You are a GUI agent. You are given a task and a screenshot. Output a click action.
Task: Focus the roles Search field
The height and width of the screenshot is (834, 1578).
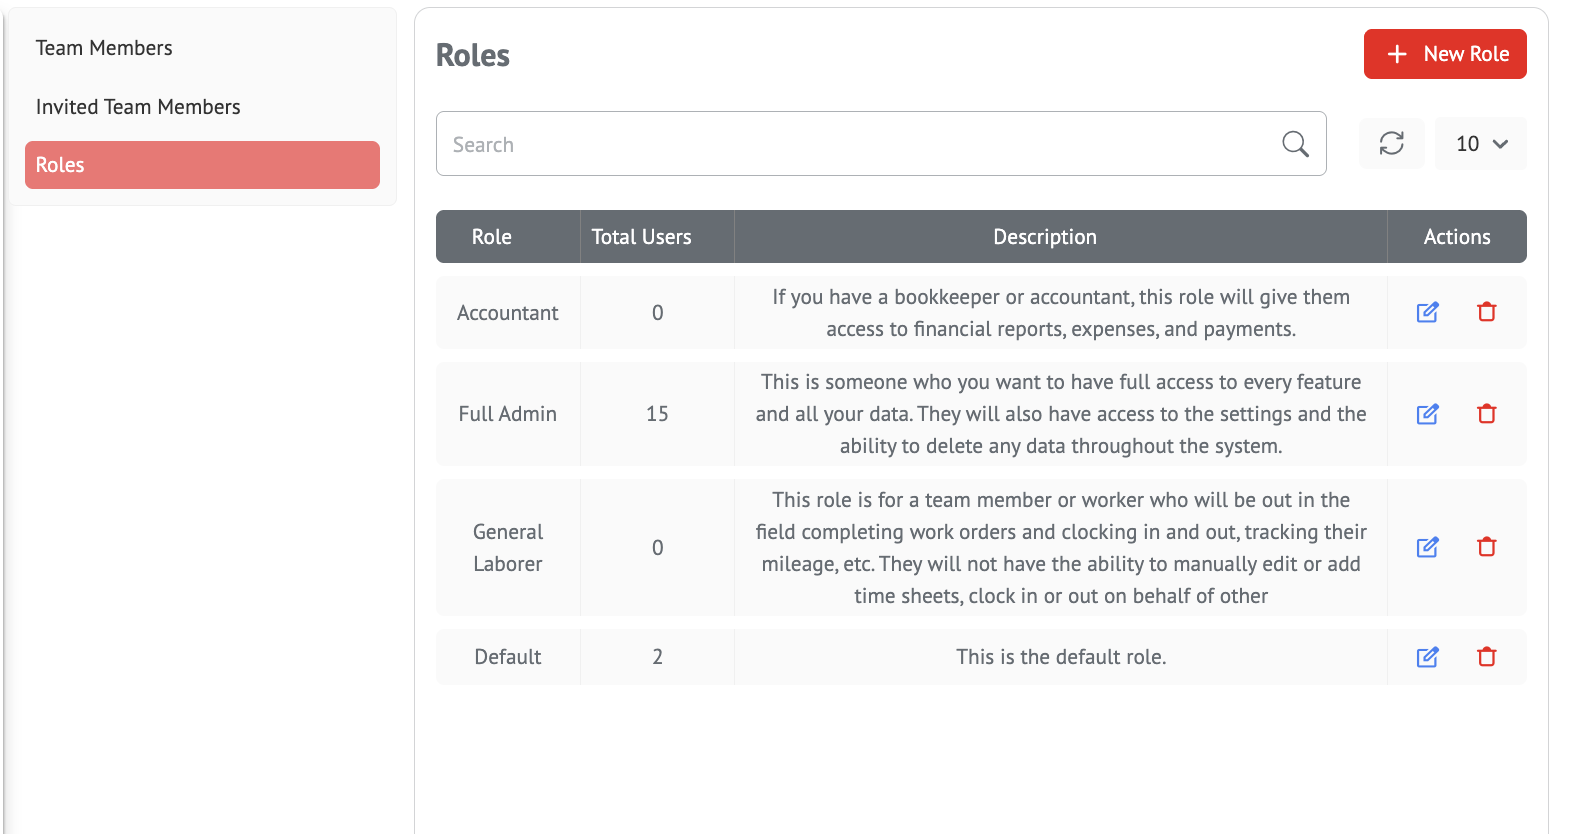860,144
